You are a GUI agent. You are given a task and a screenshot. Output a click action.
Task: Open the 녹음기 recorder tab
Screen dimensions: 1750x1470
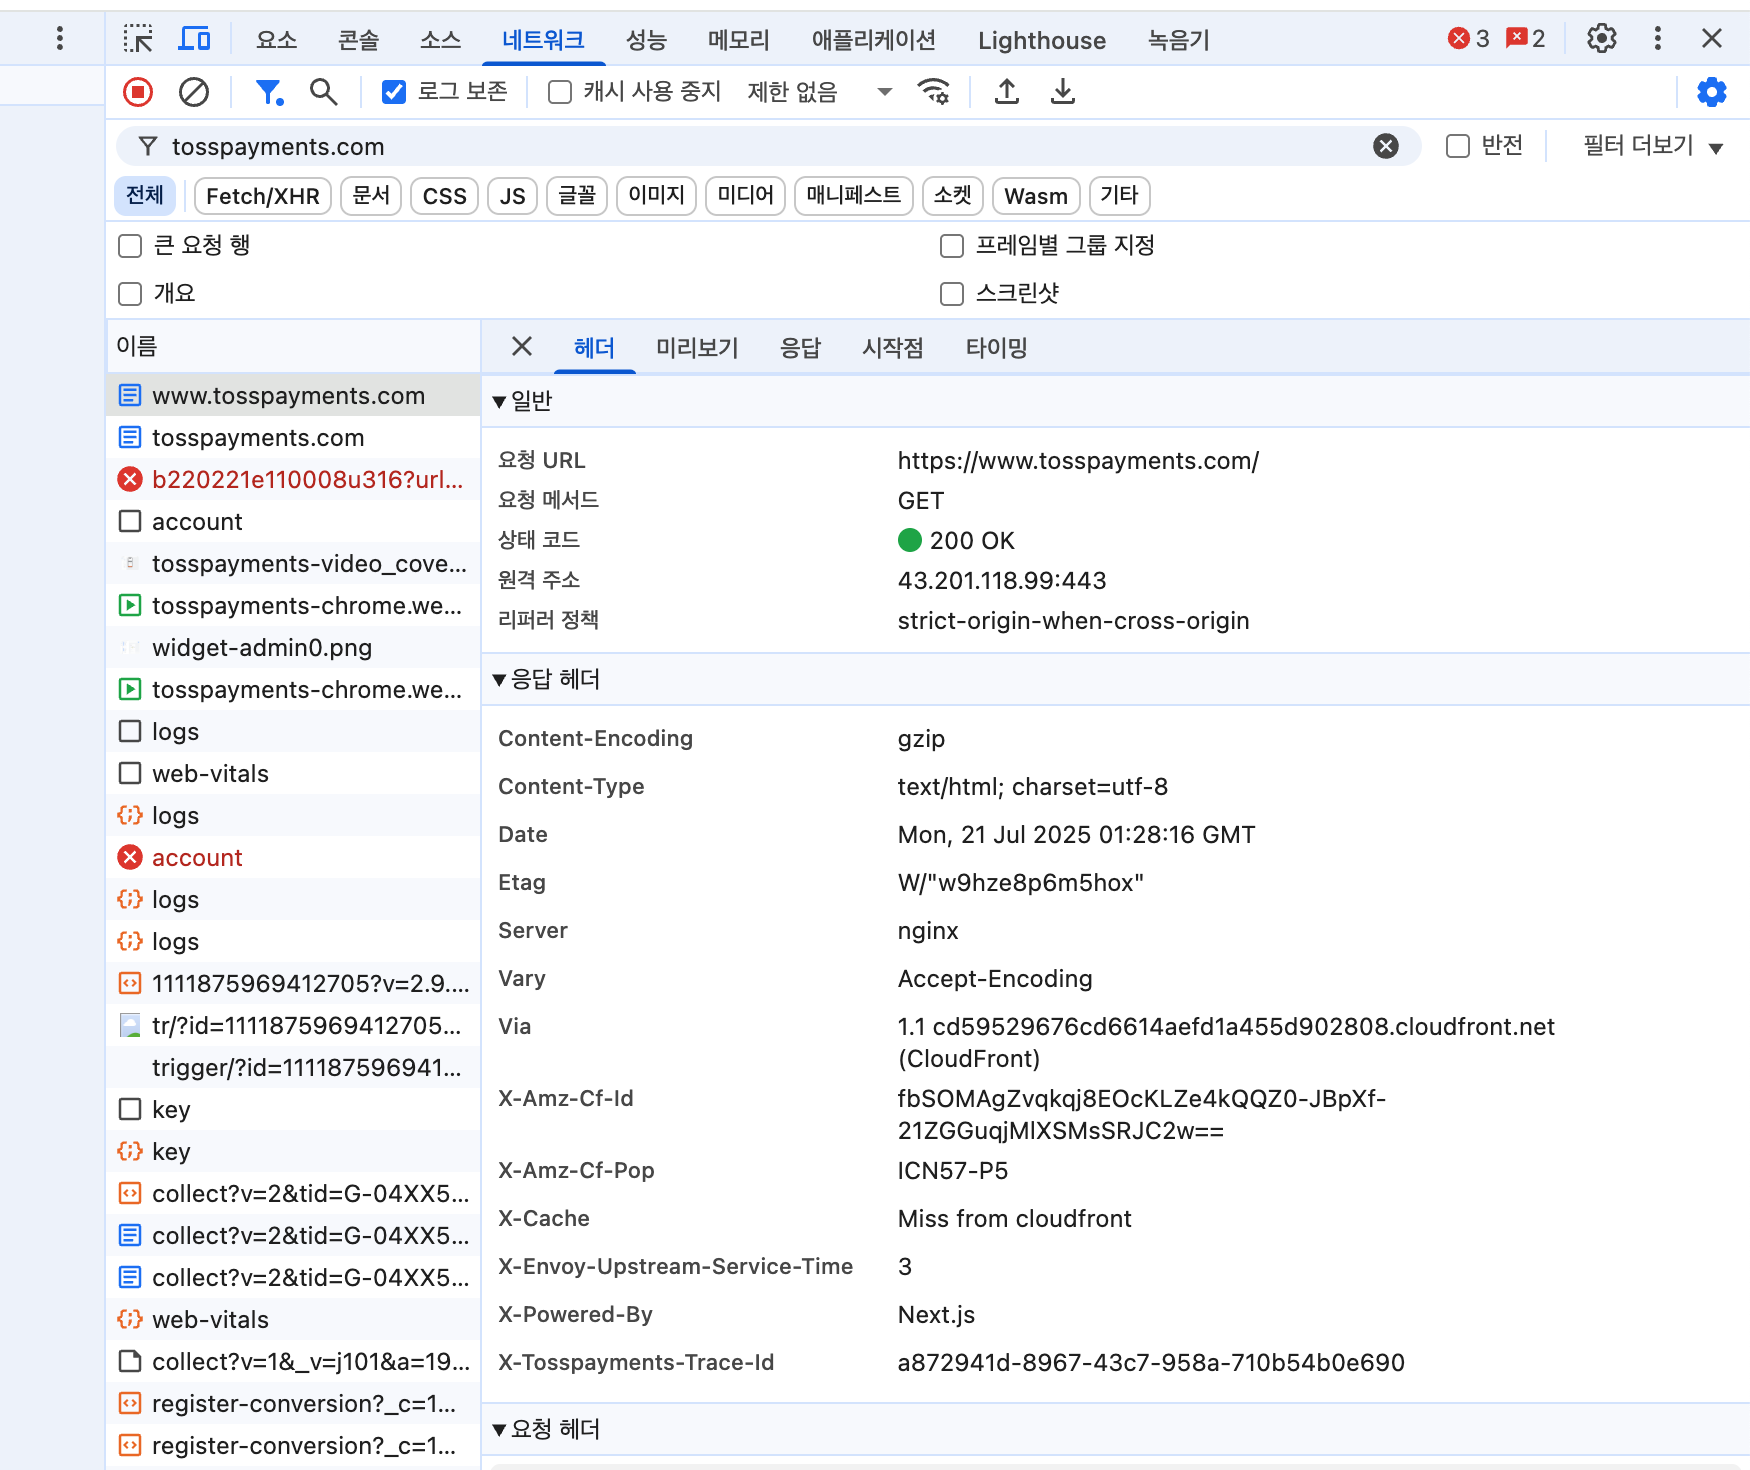[x=1179, y=40]
